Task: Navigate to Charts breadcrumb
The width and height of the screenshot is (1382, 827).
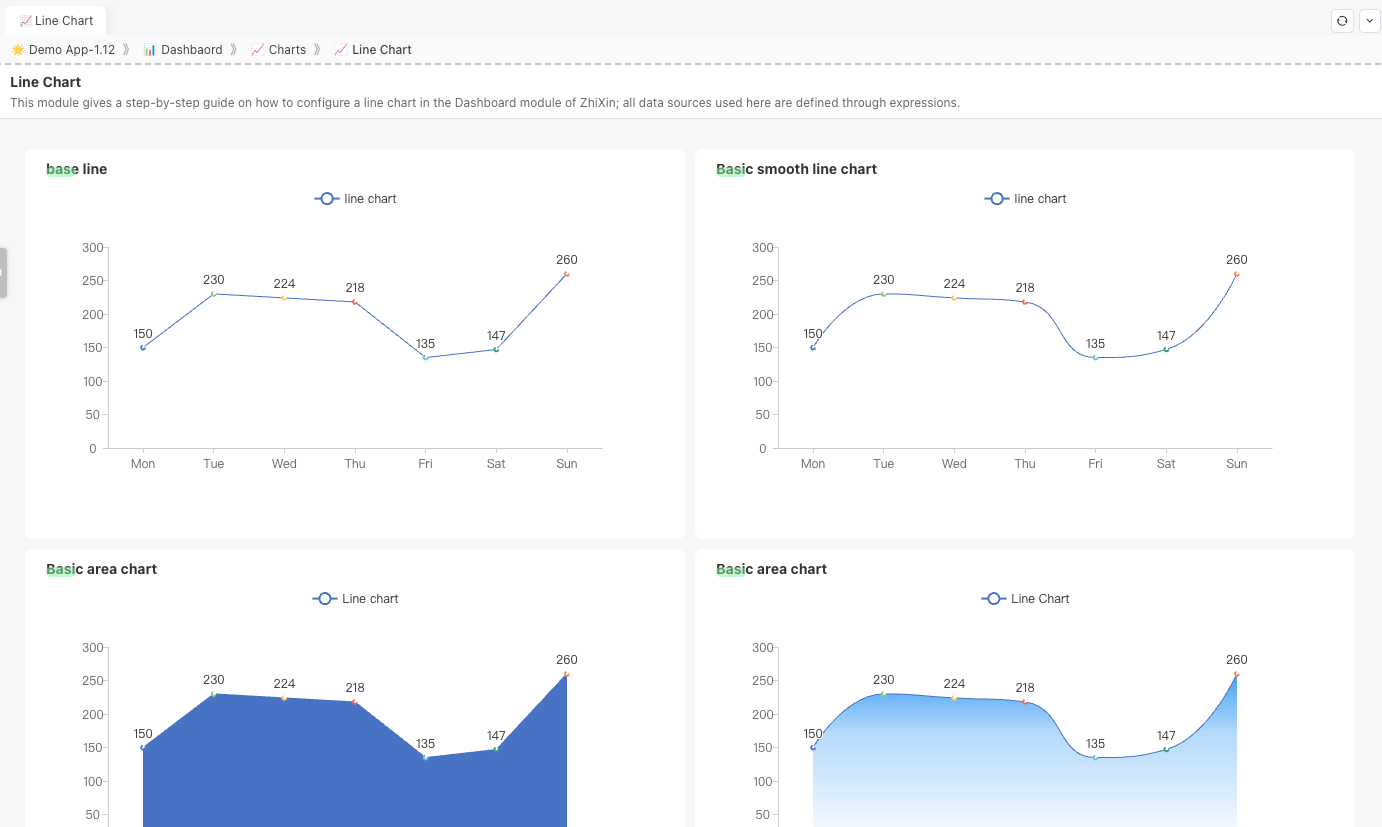Action: pos(279,49)
